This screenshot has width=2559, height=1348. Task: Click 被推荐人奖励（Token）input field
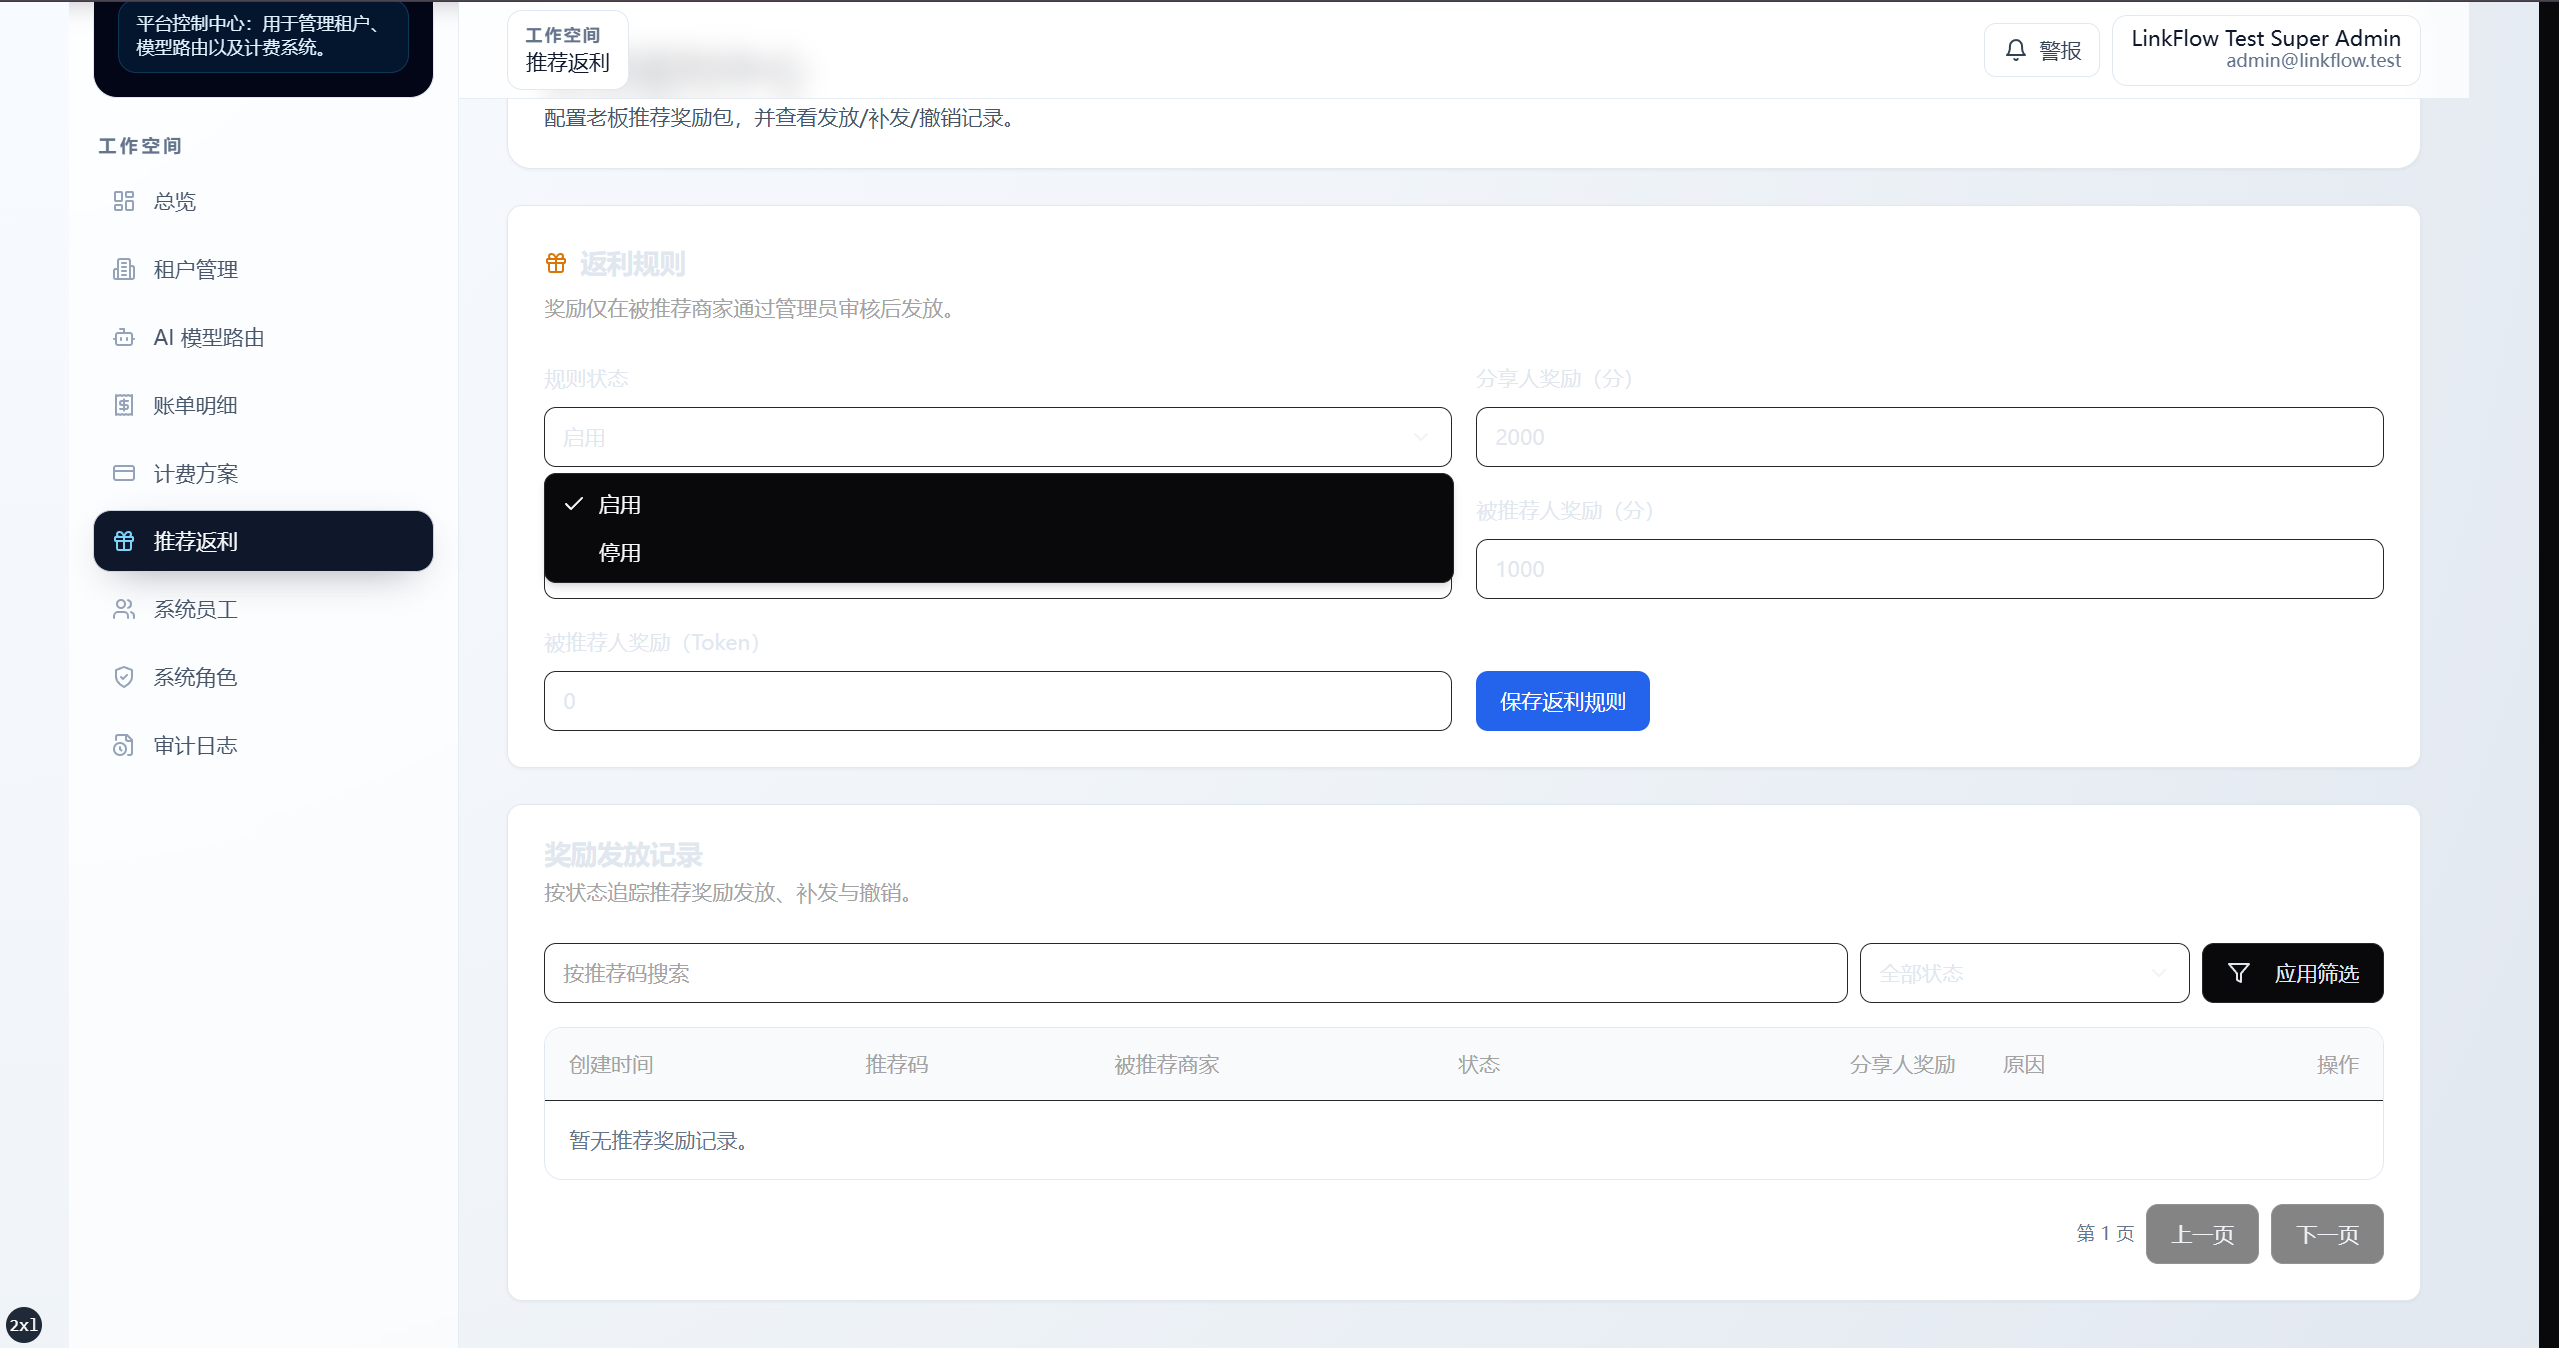[998, 701]
